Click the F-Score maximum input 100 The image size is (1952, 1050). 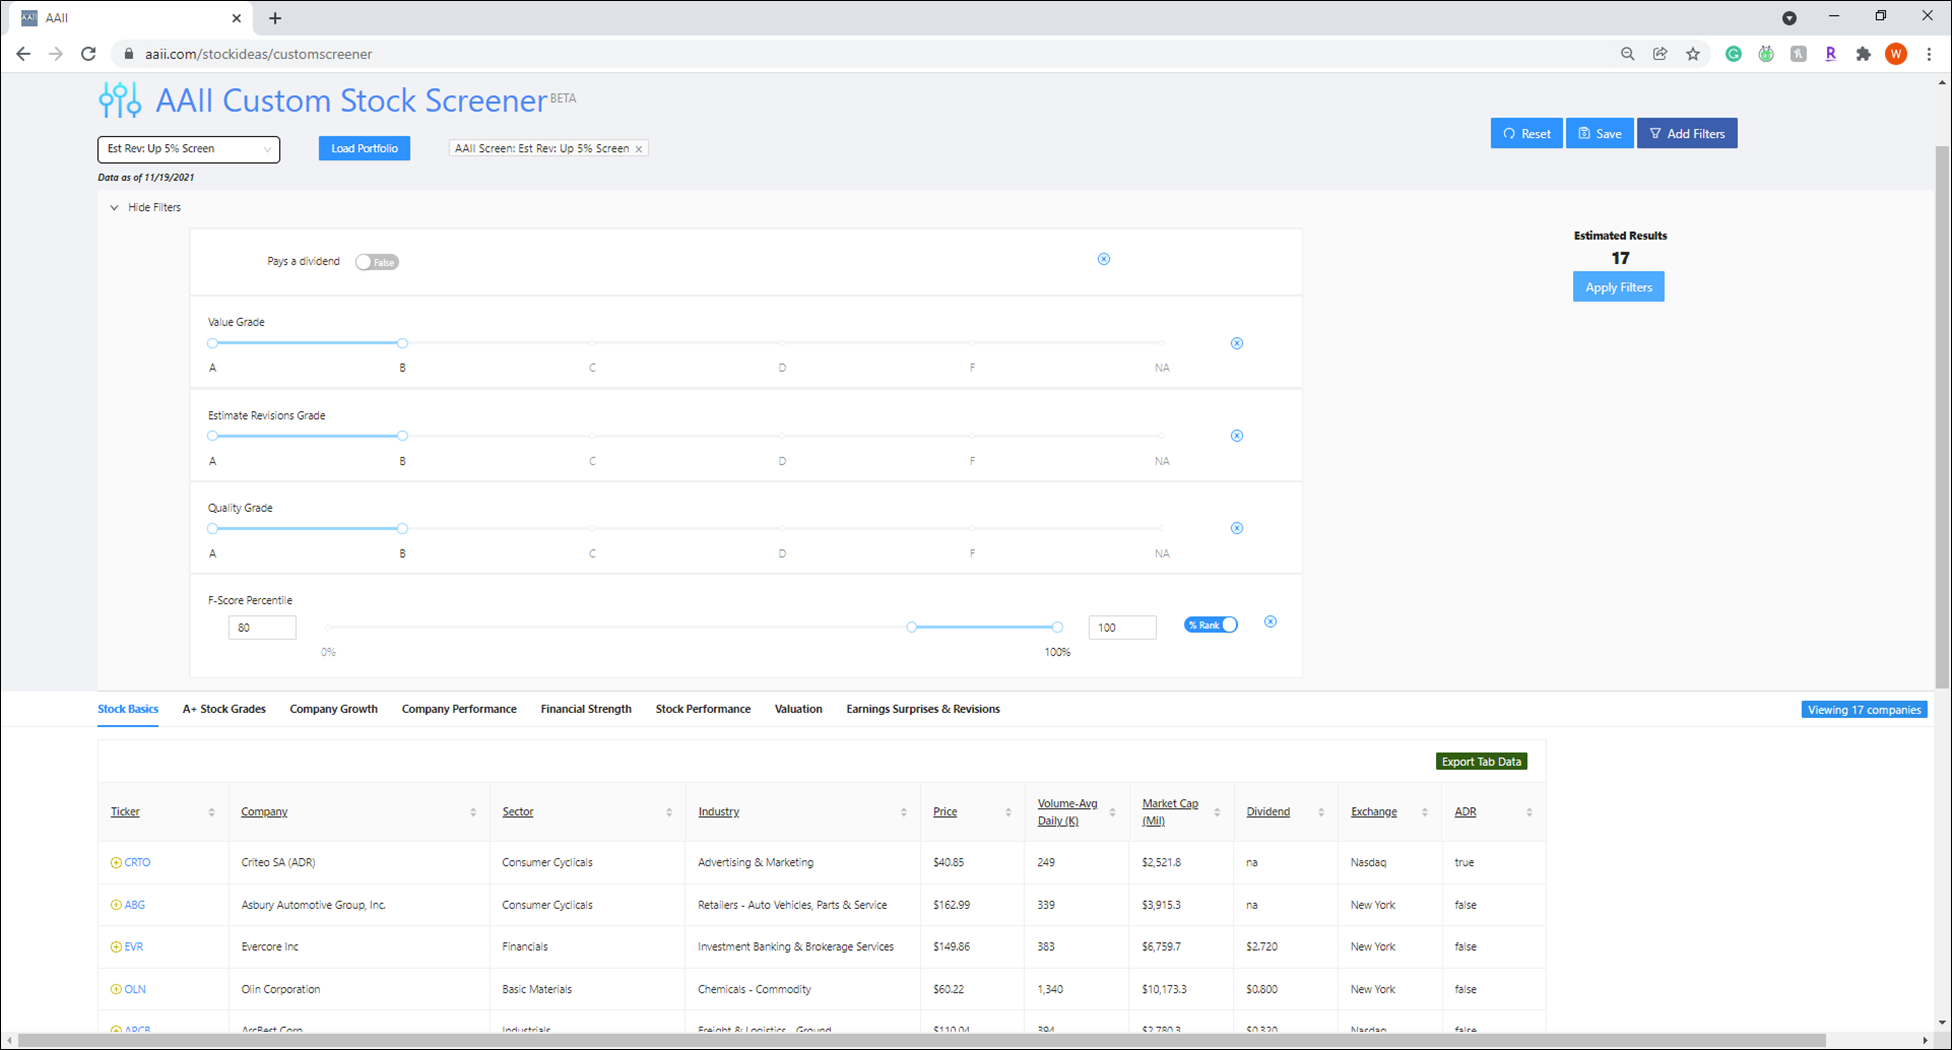coord(1122,628)
